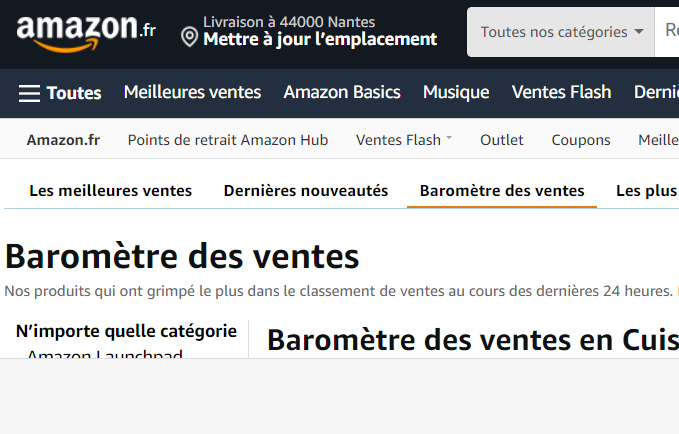Open the Coupons link

tap(581, 140)
